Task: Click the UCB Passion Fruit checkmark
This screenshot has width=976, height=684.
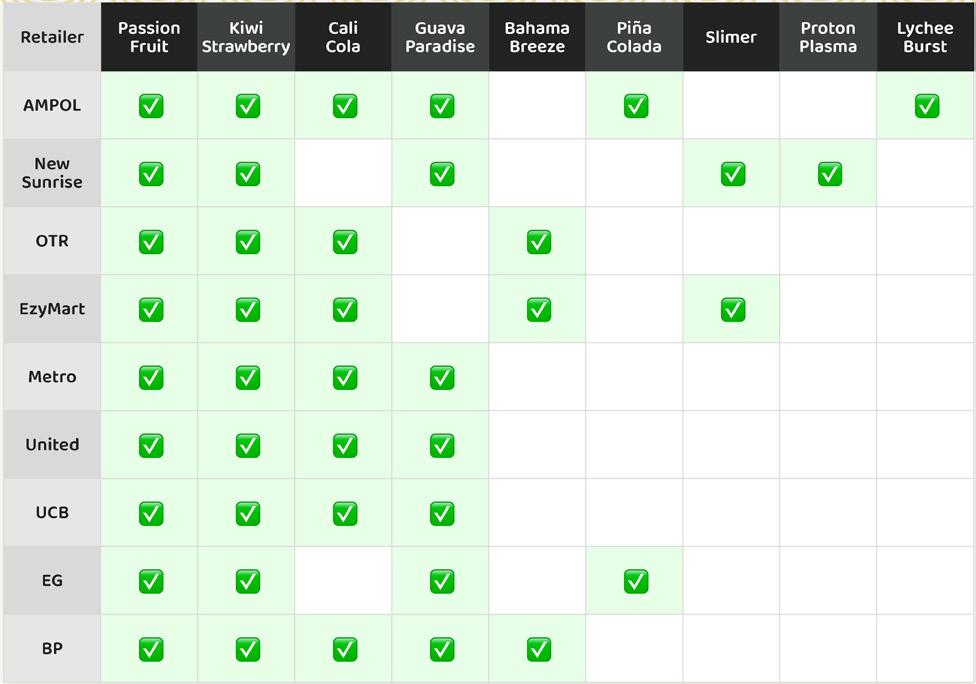Action: (151, 513)
